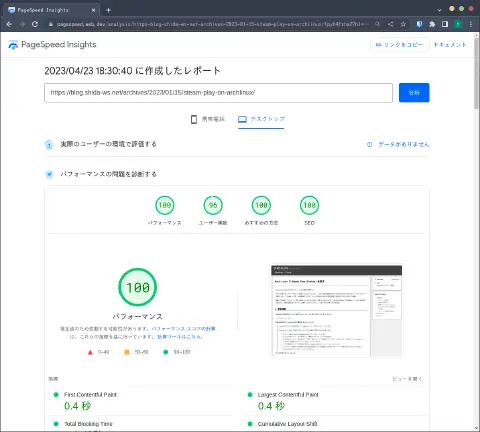The height and width of the screenshot is (432, 480).
Task: Click the scrollbar down arrow
Action: [476, 428]
